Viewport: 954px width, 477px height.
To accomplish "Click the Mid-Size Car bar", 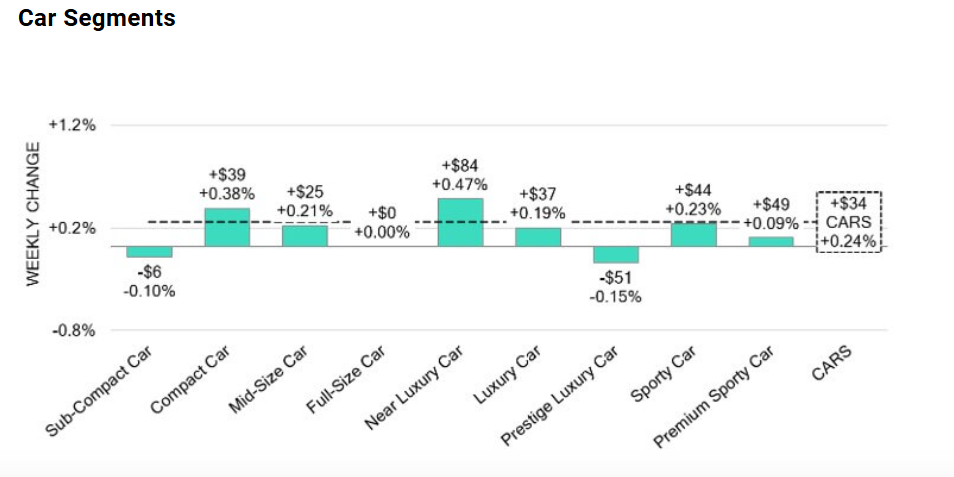I will click(x=305, y=236).
